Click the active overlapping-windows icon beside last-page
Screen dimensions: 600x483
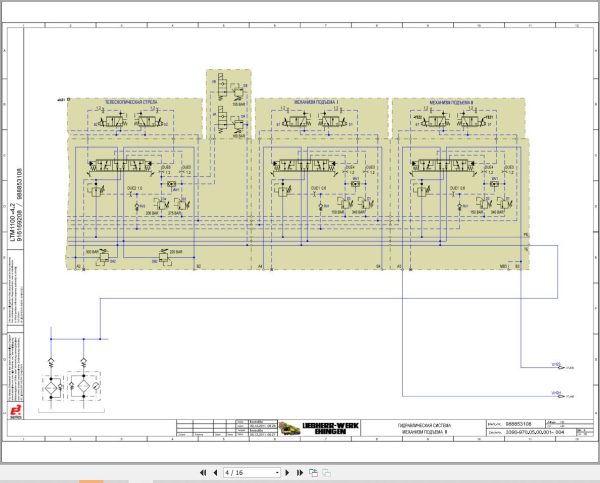pos(313,473)
